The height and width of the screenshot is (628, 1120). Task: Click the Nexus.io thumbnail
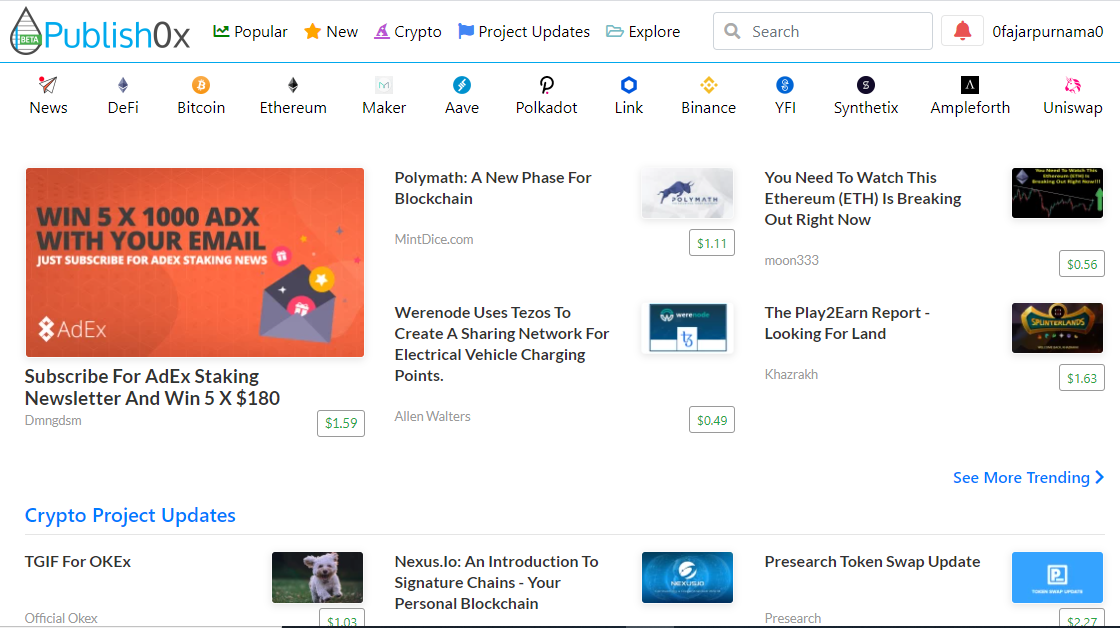click(x=687, y=577)
